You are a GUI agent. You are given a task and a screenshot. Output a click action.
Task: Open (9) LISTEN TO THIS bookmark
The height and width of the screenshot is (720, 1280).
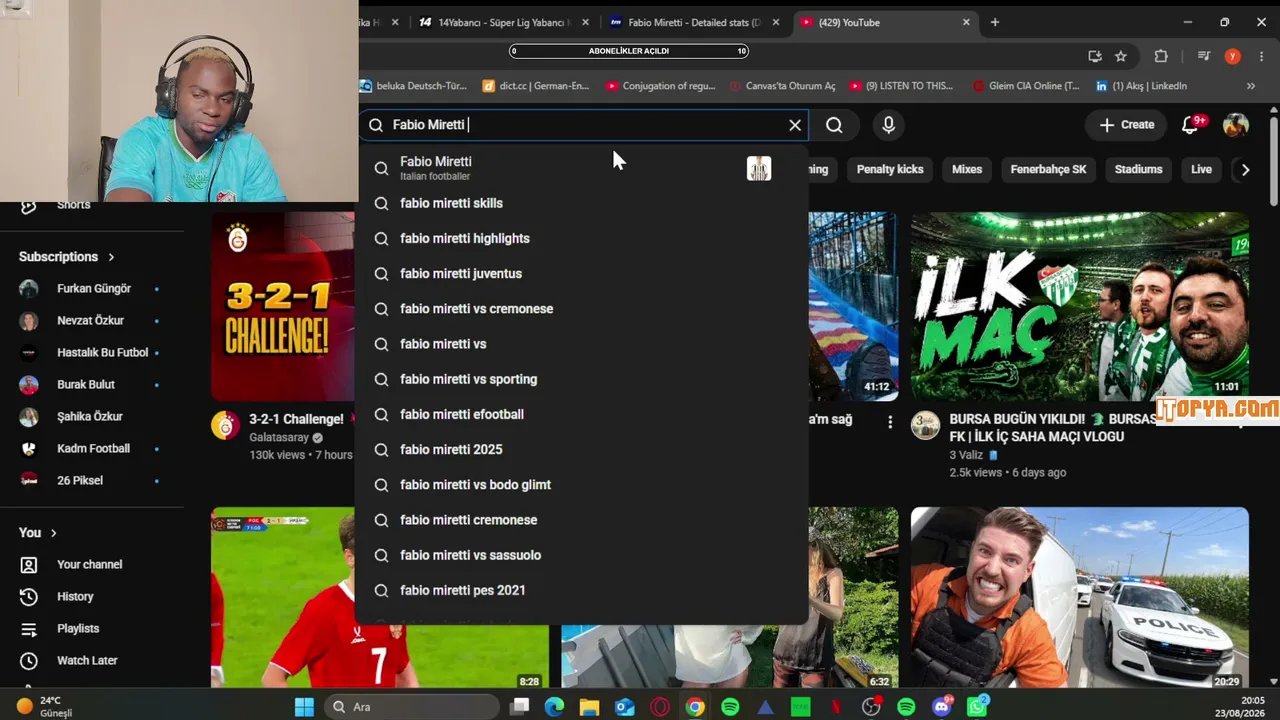point(901,86)
